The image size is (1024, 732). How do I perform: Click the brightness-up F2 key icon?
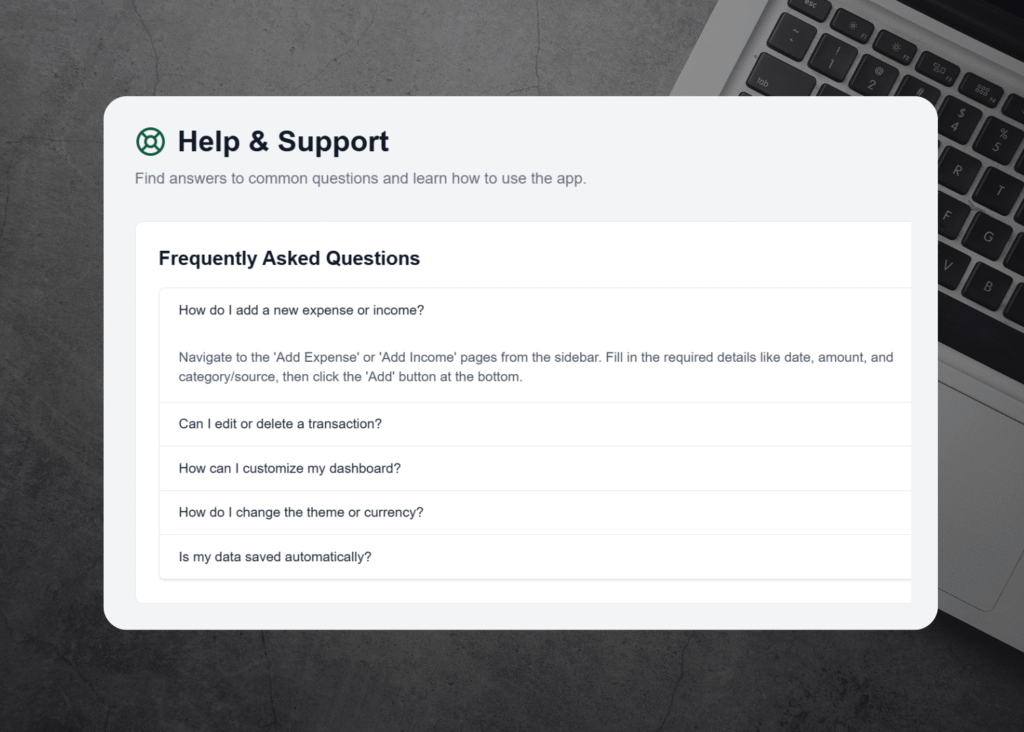point(894,46)
